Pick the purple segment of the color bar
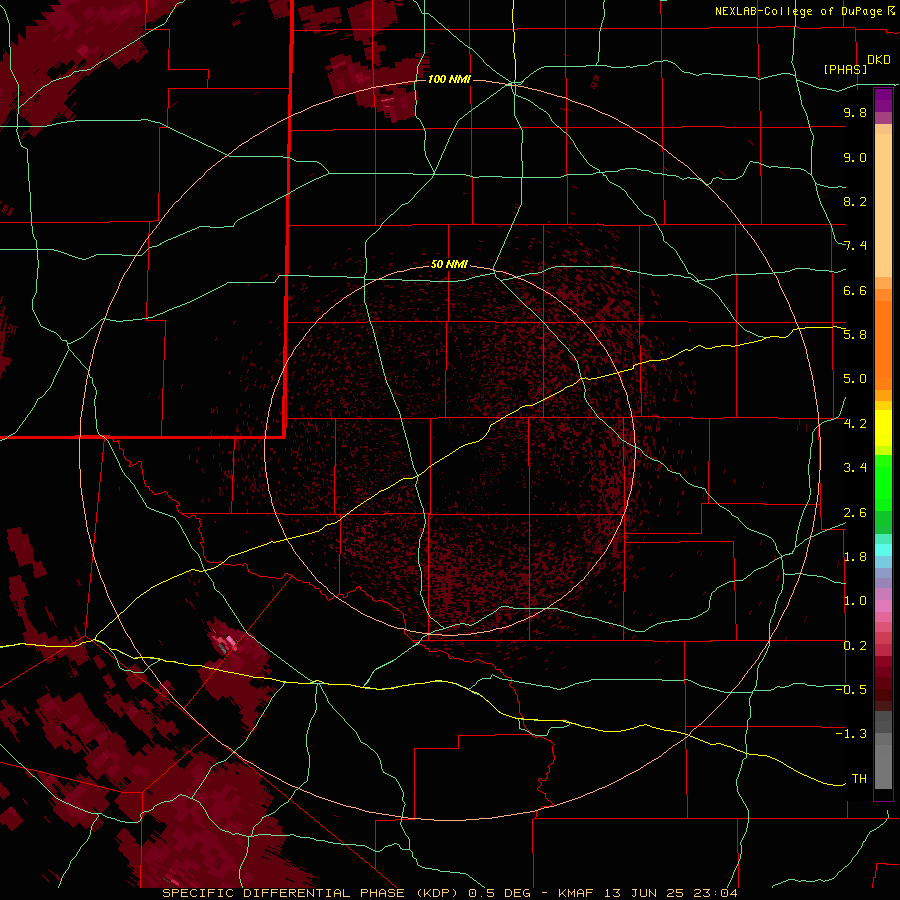The height and width of the screenshot is (900, 900). pos(883,100)
